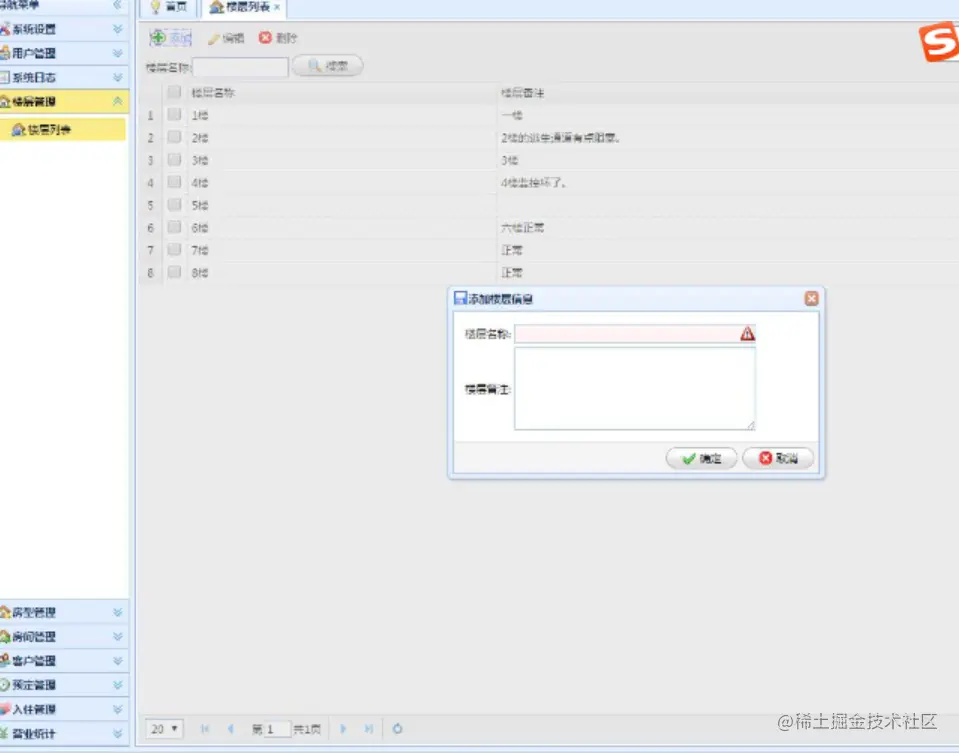959x753 pixels.
Task: Check the checkbox for row 6楼
Action: [174, 227]
